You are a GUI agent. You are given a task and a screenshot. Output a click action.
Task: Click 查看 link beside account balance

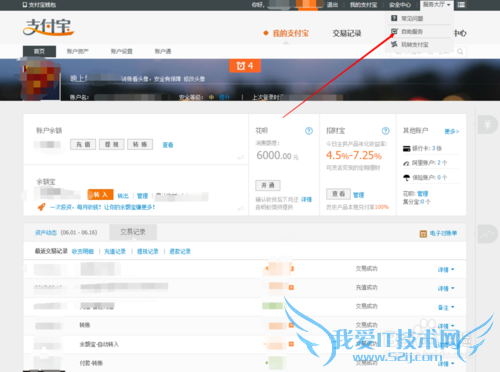point(168,145)
